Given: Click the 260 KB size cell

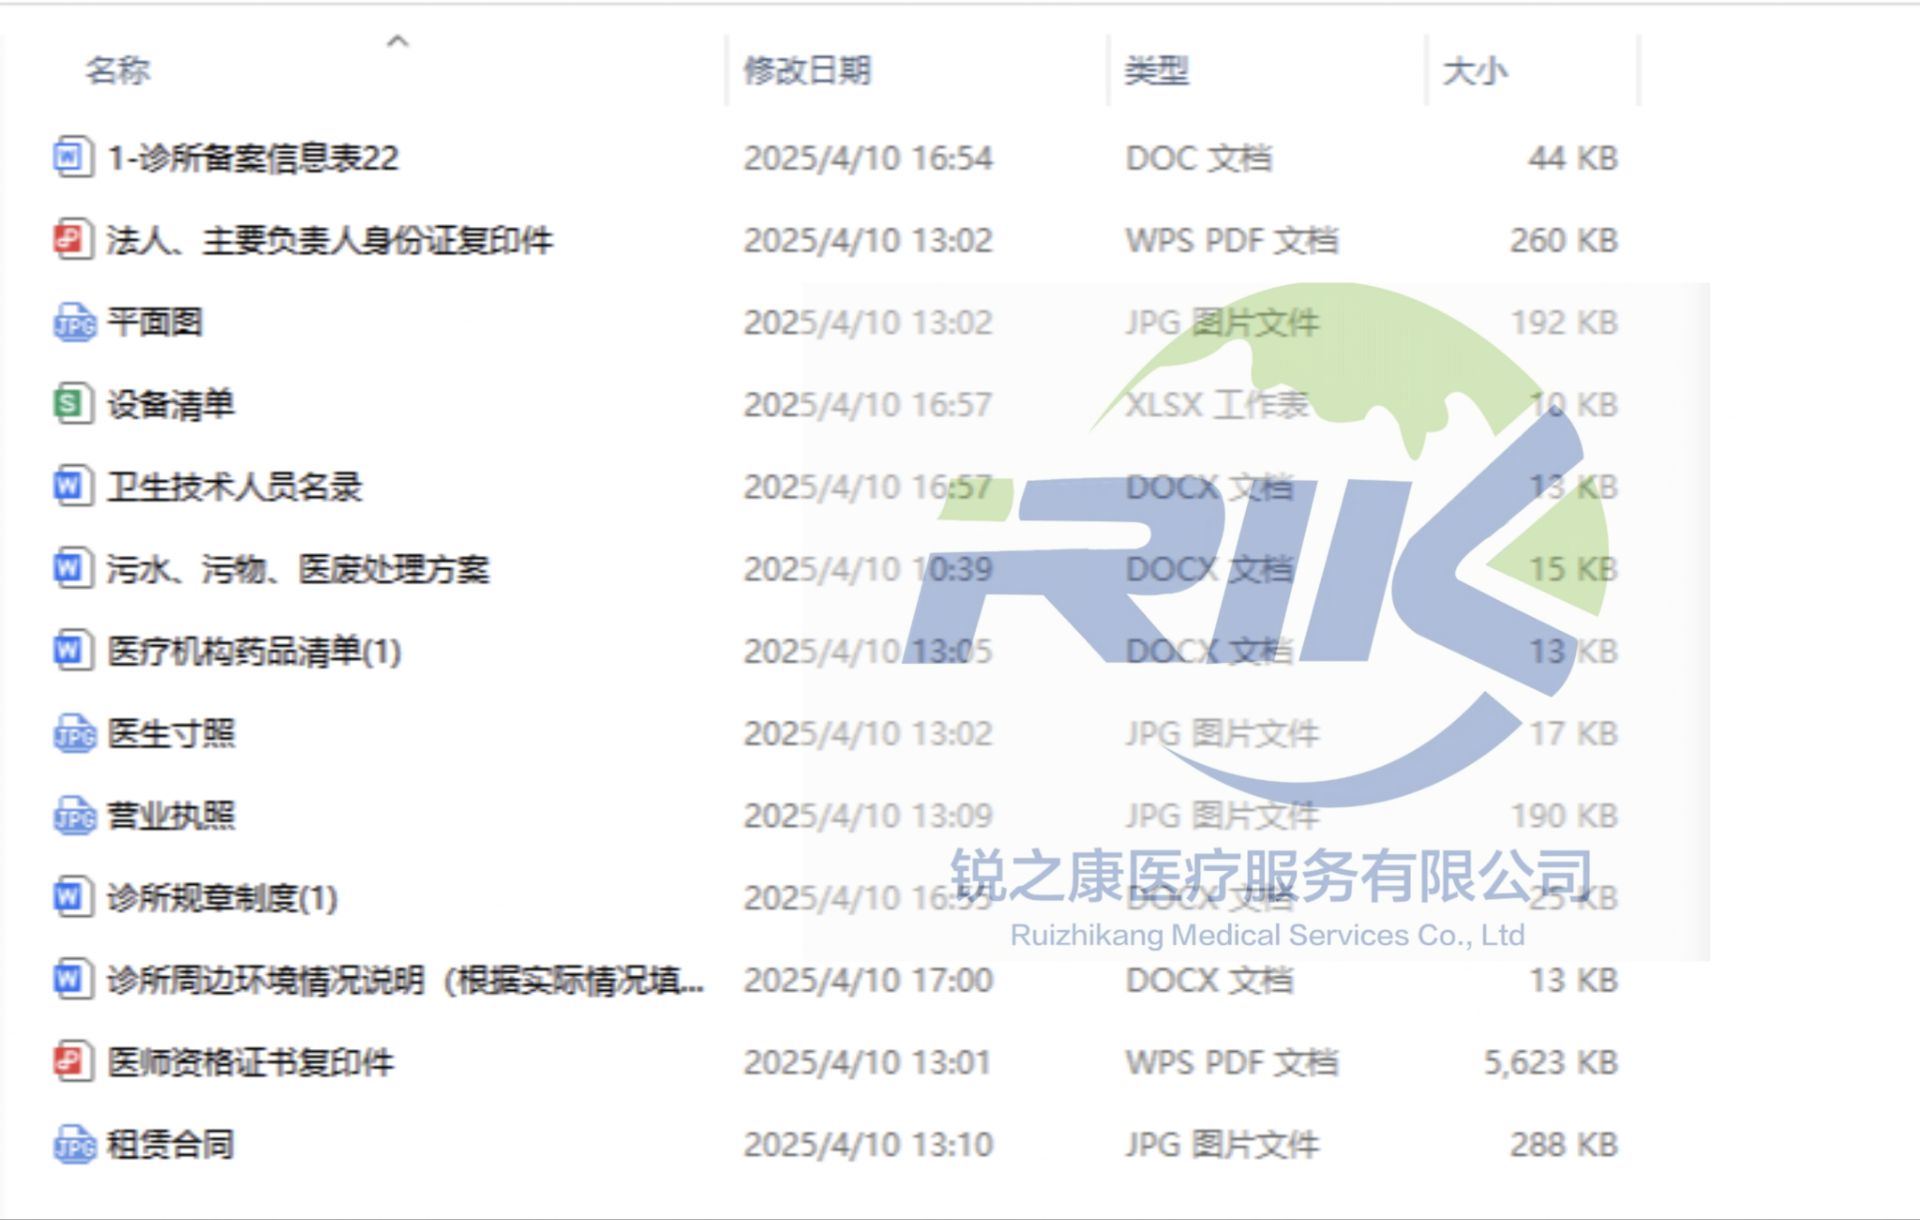Looking at the screenshot, I should 1564,240.
